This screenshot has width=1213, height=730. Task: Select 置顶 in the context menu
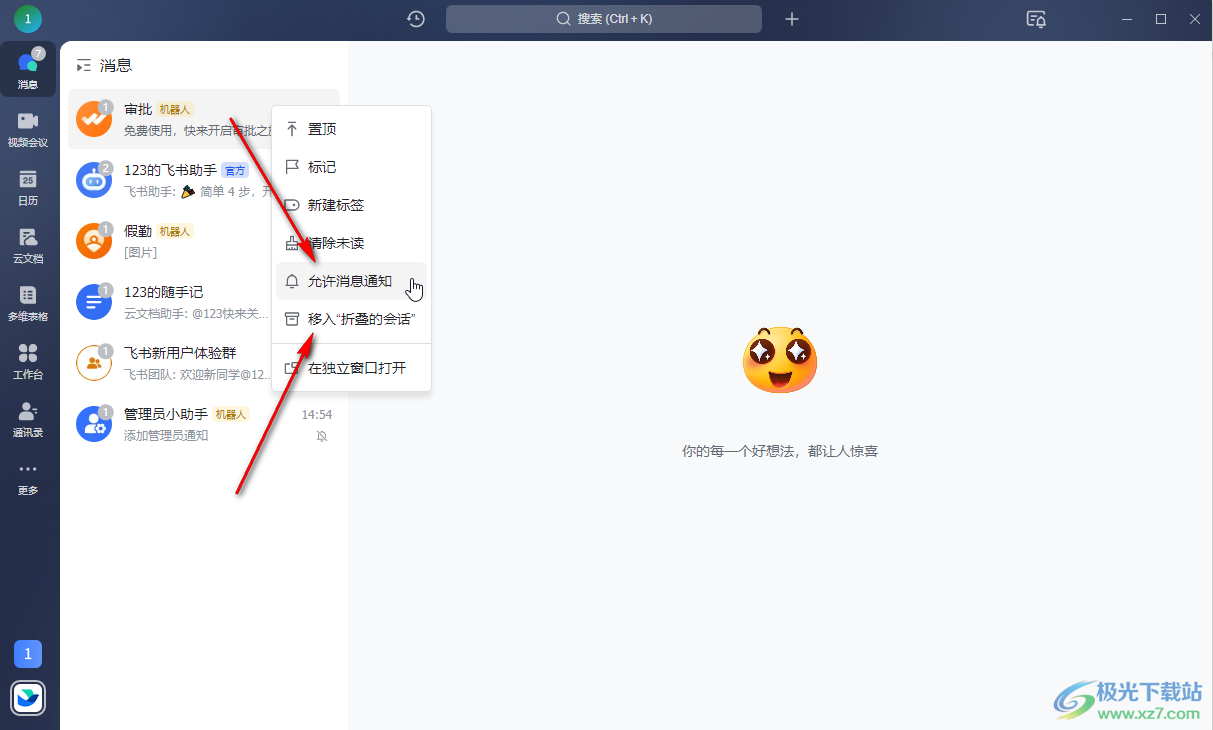351,129
